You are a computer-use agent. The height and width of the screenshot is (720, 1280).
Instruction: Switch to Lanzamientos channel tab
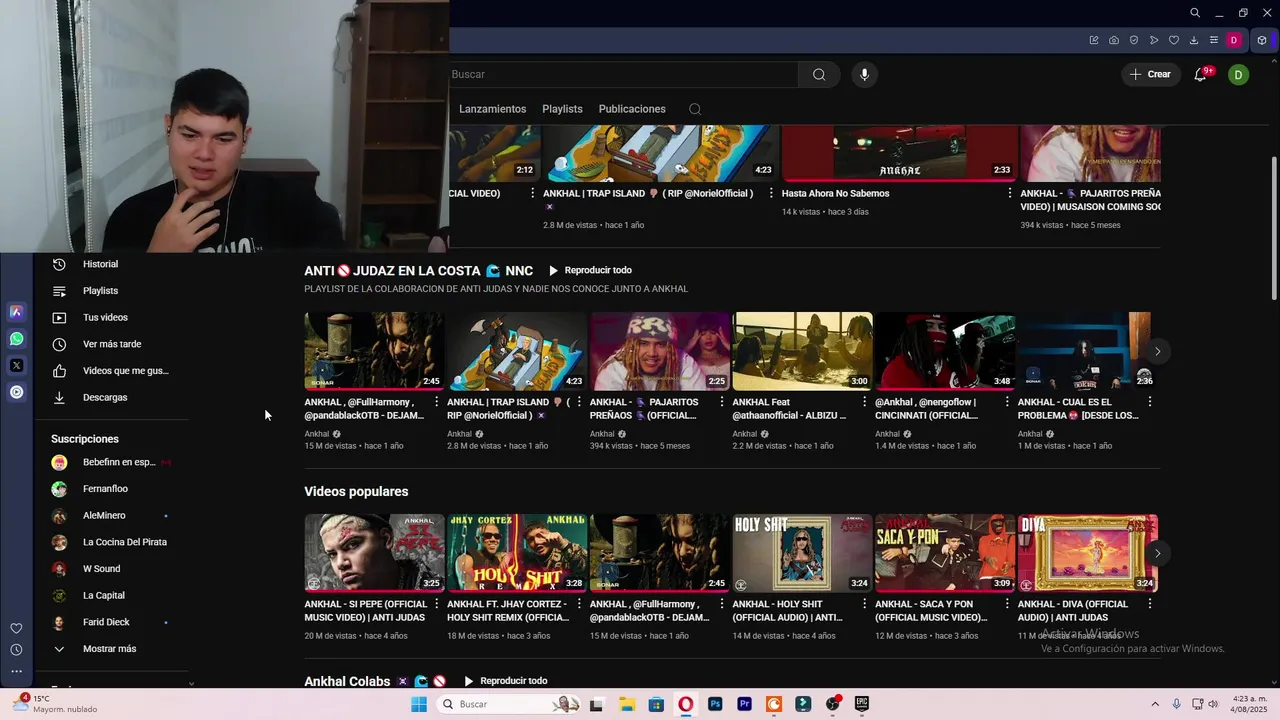tap(492, 109)
